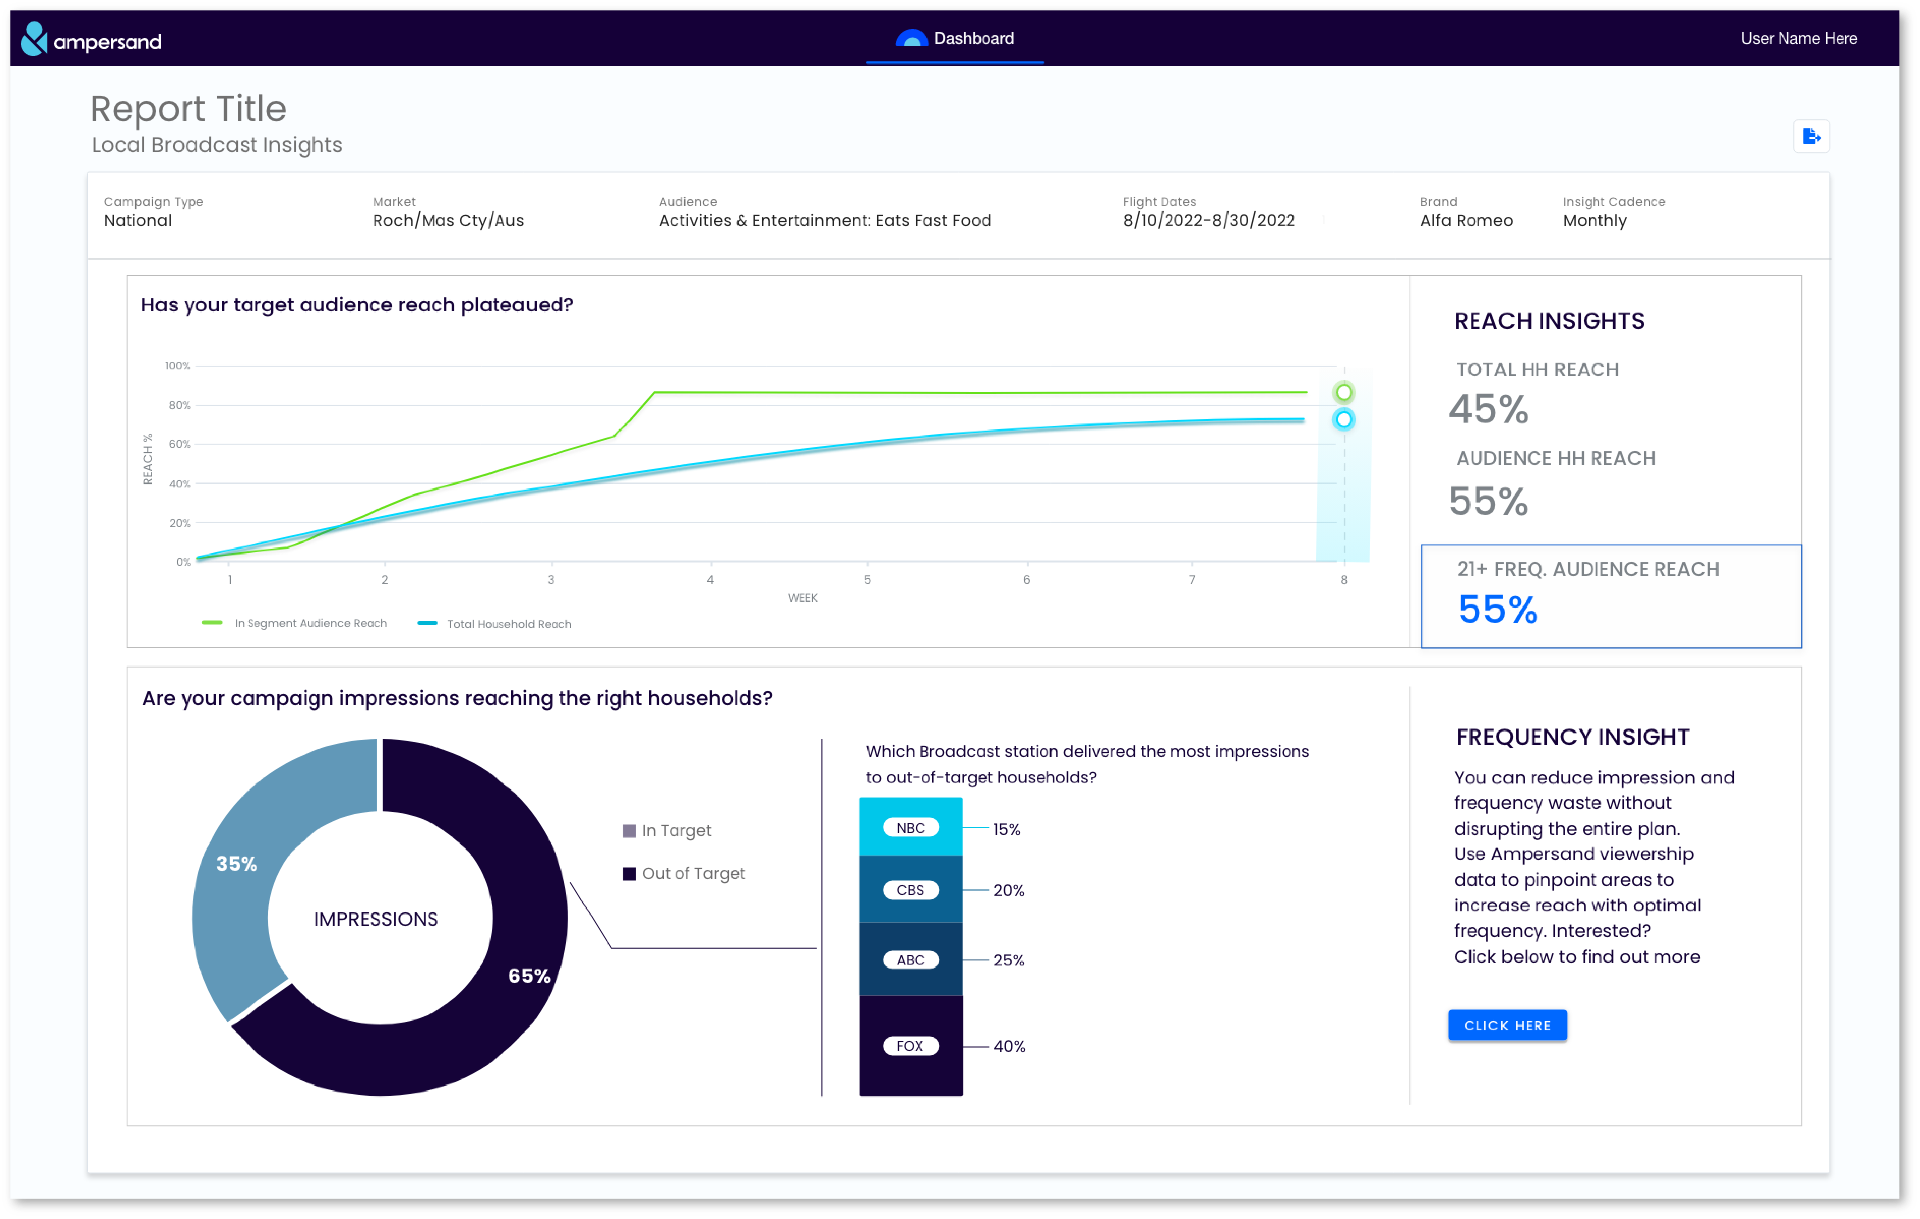Viewport: 1920px width, 1219px height.
Task: Click the Out of Target legend swatch
Action: [x=629, y=874]
